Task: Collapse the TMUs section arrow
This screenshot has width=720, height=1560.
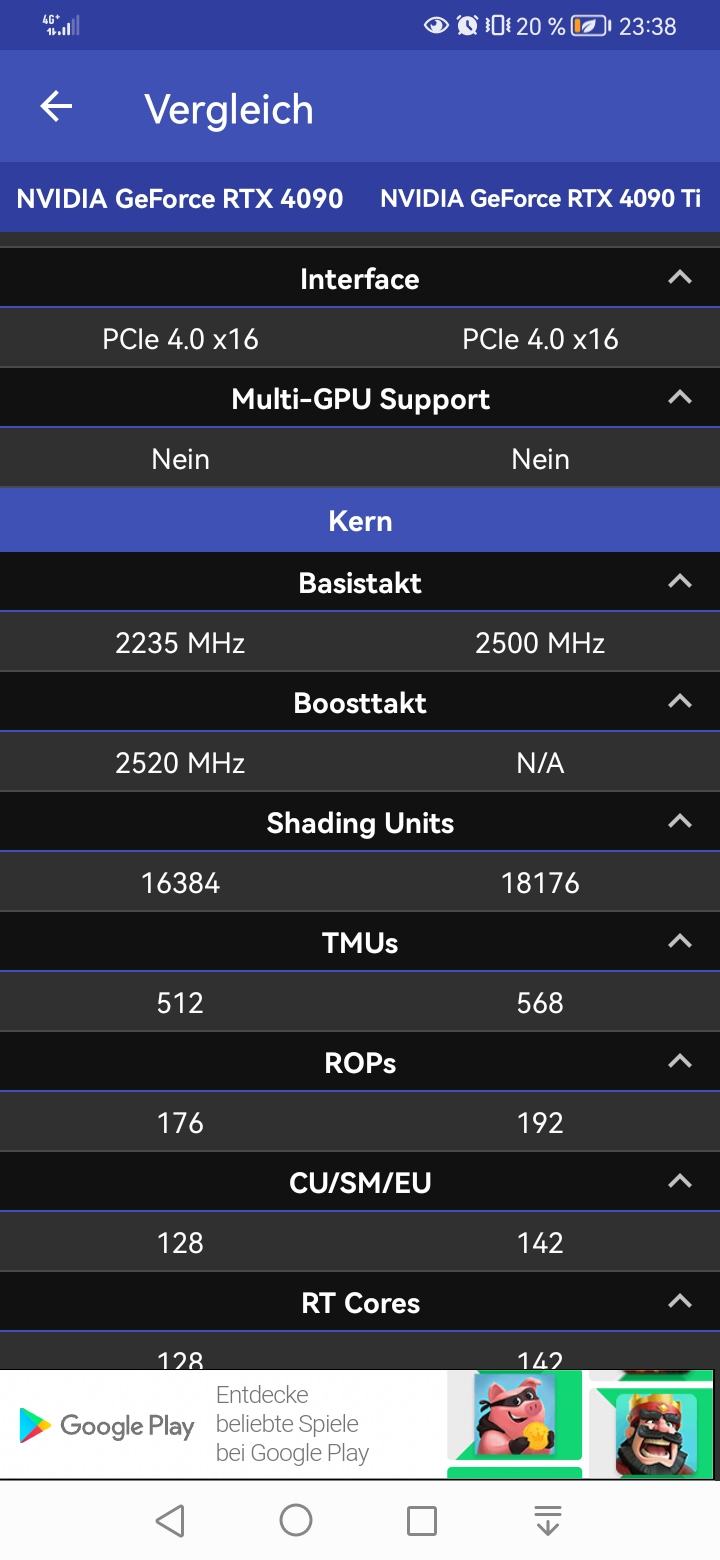Action: pos(680,942)
